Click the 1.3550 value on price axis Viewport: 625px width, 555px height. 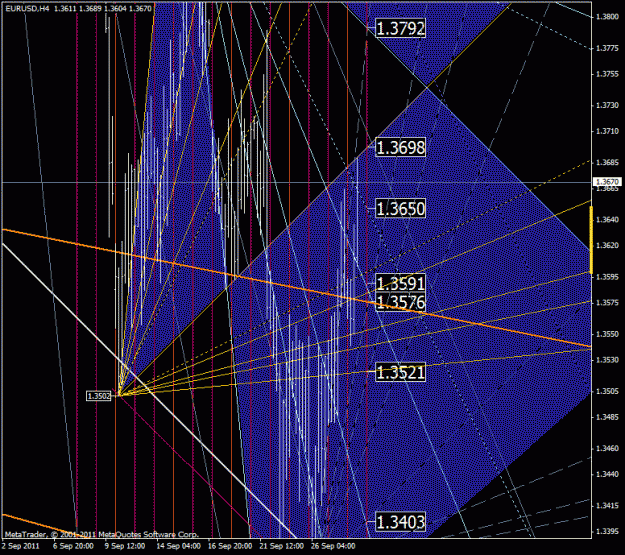click(607, 334)
